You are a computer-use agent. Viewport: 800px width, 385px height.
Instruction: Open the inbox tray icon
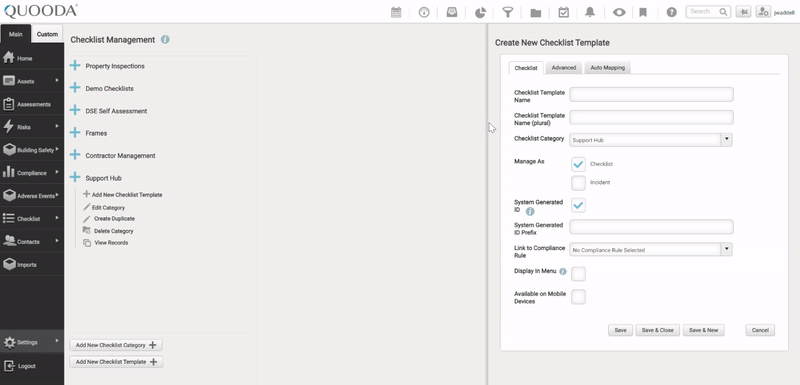point(452,12)
